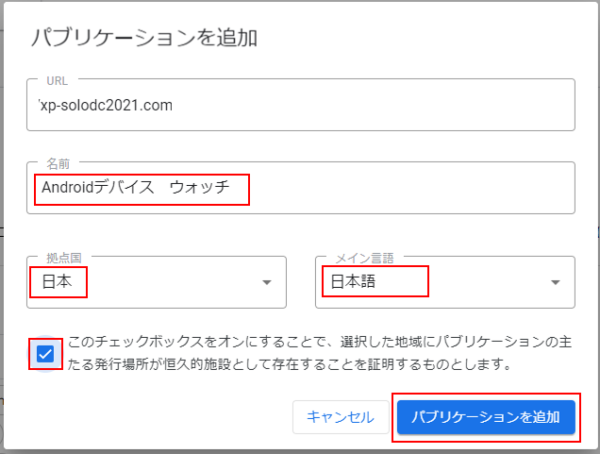Click the blue パブリケーションを追加 button

[486, 417]
